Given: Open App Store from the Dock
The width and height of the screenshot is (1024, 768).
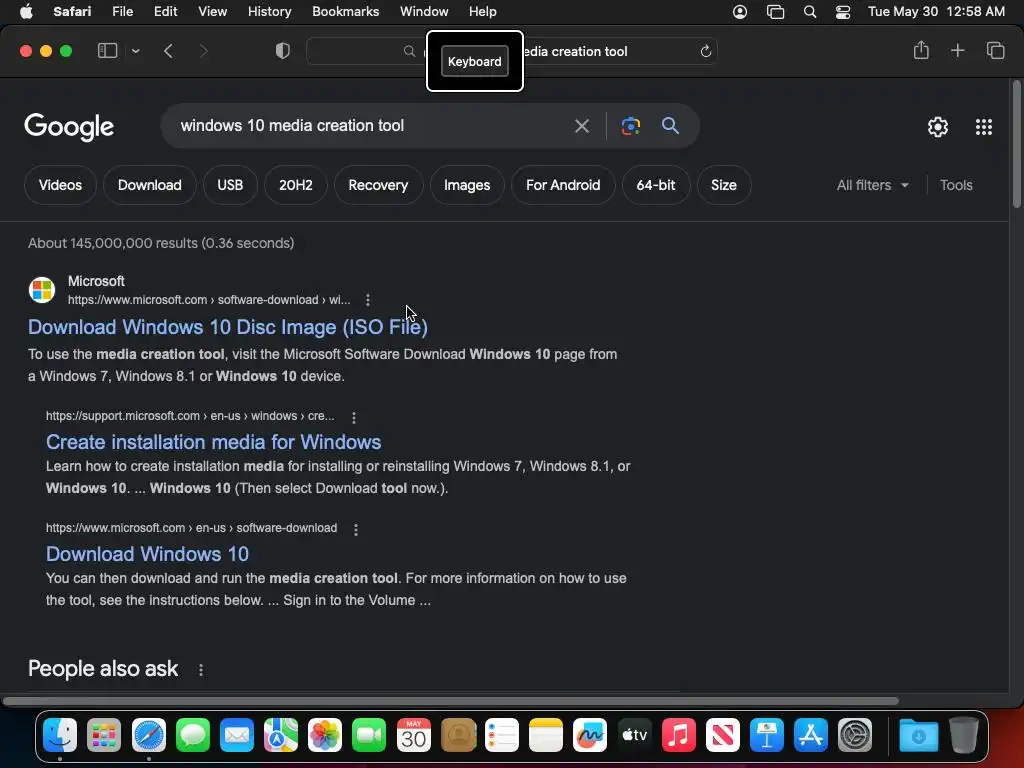Looking at the screenshot, I should coord(811,735).
